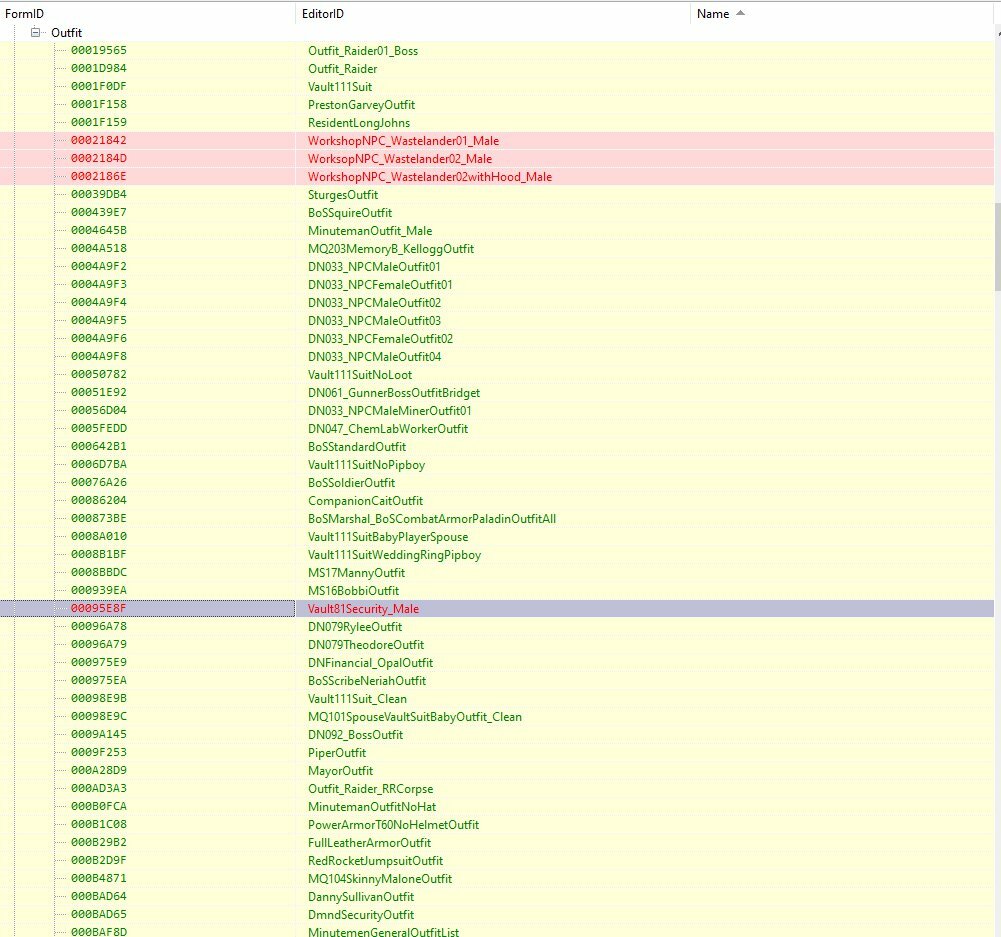Click FormID 000BAD64
The image size is (1001, 937).
pos(99,896)
